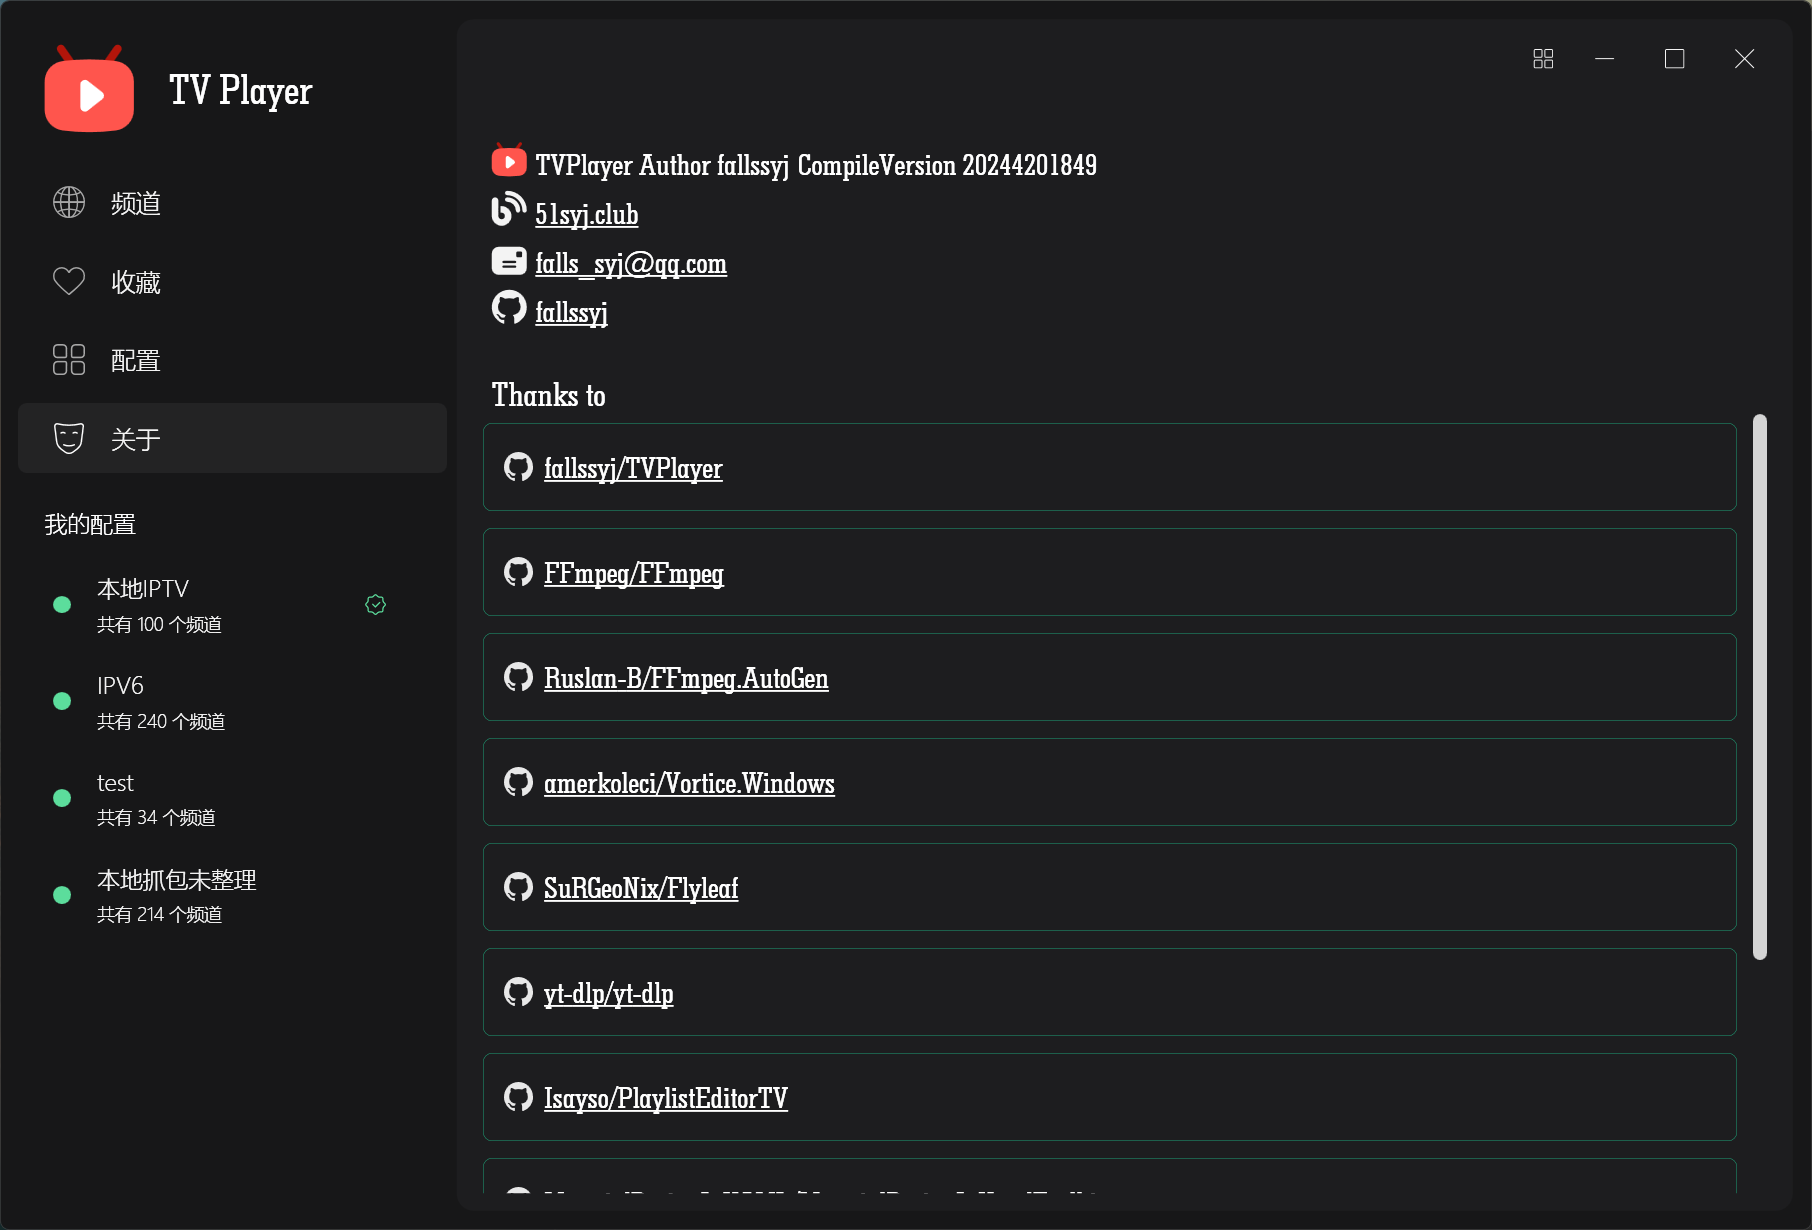The width and height of the screenshot is (1812, 1230).
Task: Click the grid configuration icon in sidebar
Action: point(69,360)
